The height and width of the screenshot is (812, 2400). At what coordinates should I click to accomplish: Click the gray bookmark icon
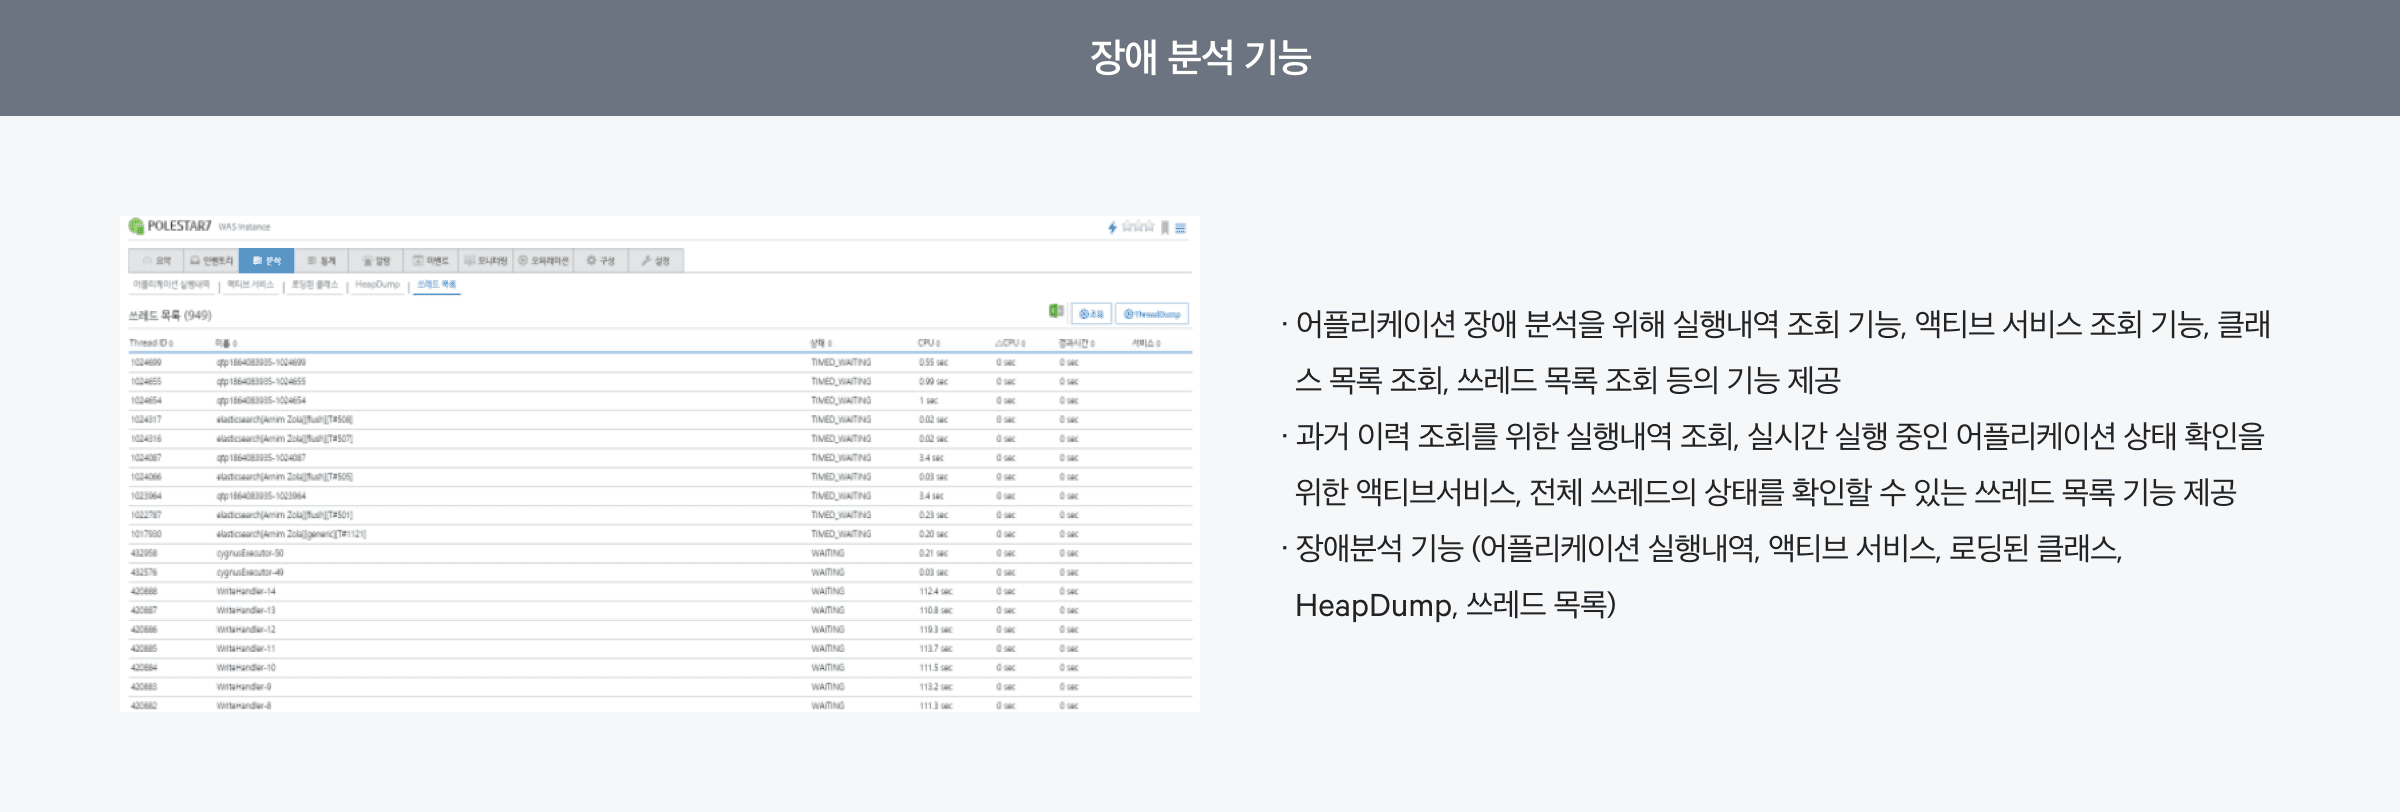point(1165,228)
